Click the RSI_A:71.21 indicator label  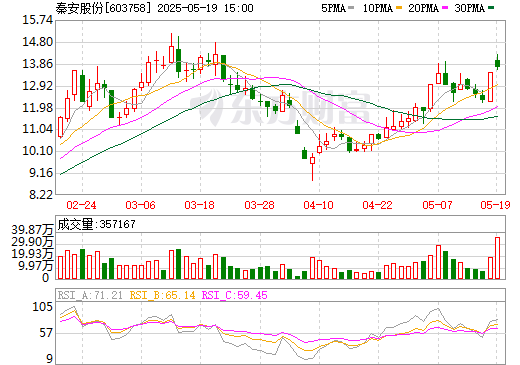90,295
